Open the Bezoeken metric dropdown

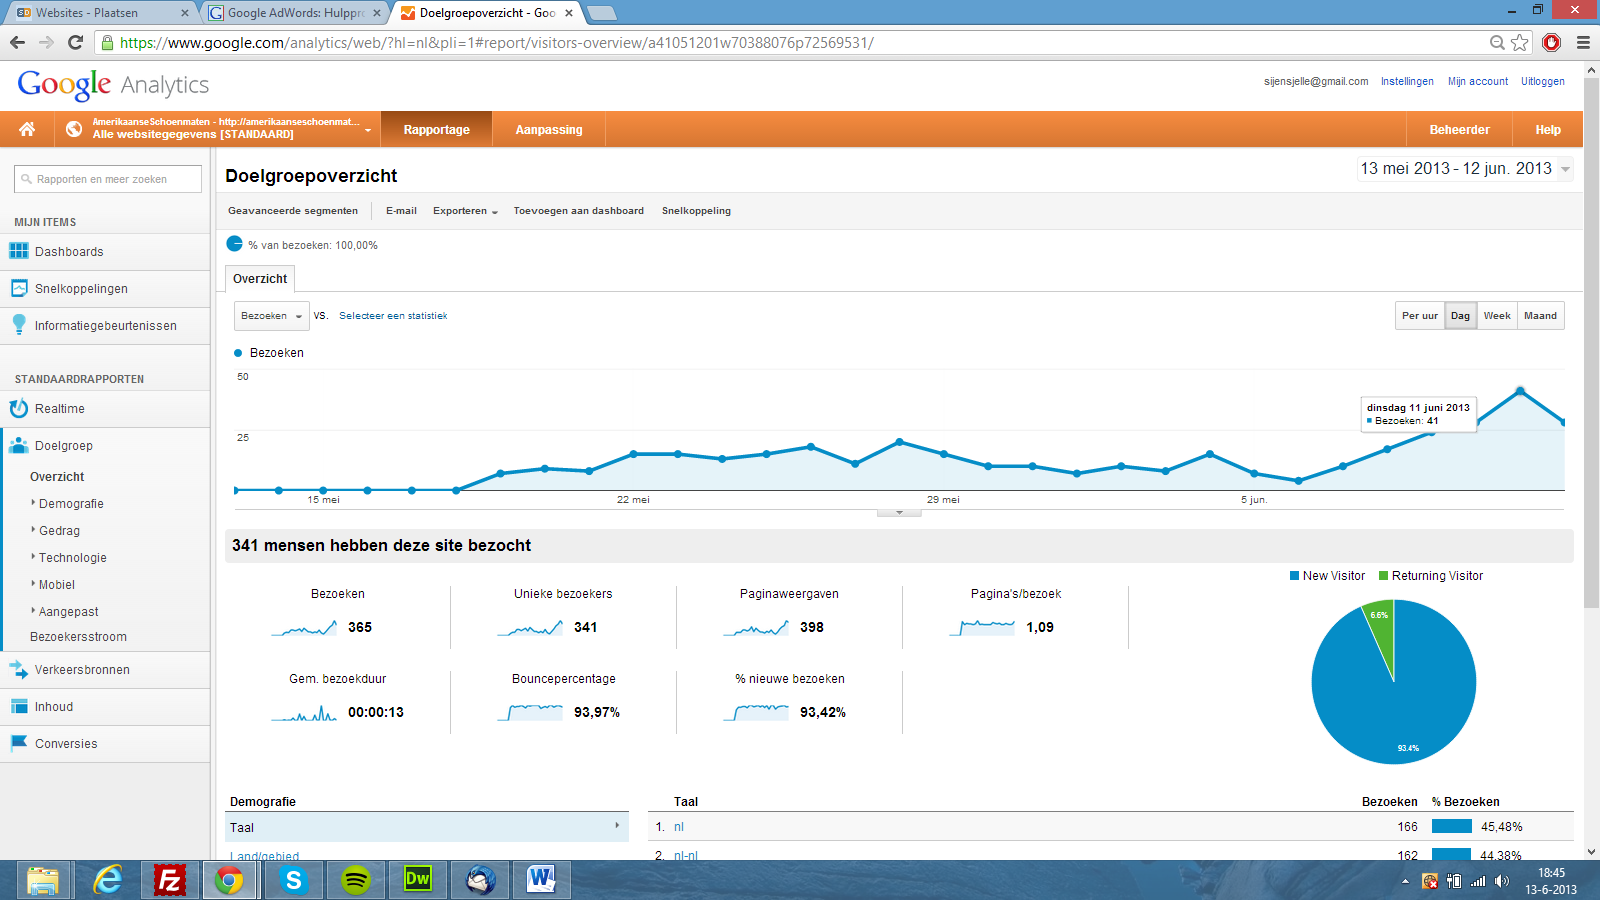[x=272, y=316]
